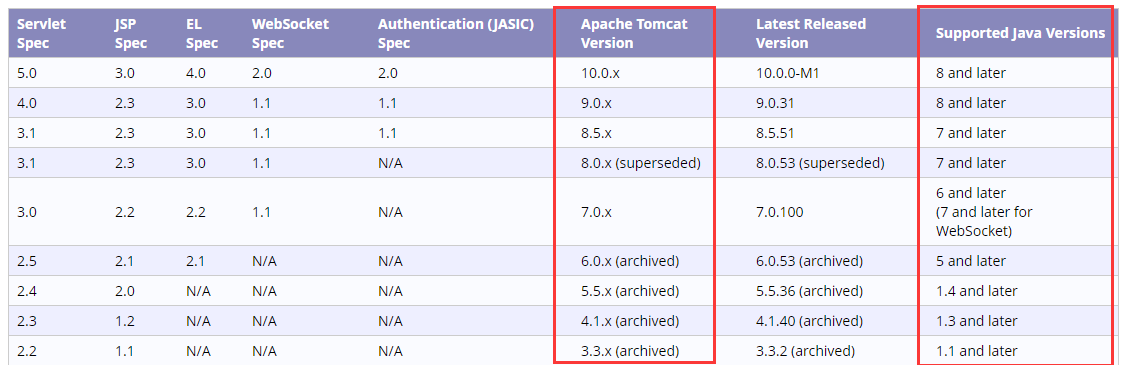This screenshot has height=365, width=1133.
Task: Click the '6 and later (7 and later for WebSocket)' cell
Action: tap(983, 212)
